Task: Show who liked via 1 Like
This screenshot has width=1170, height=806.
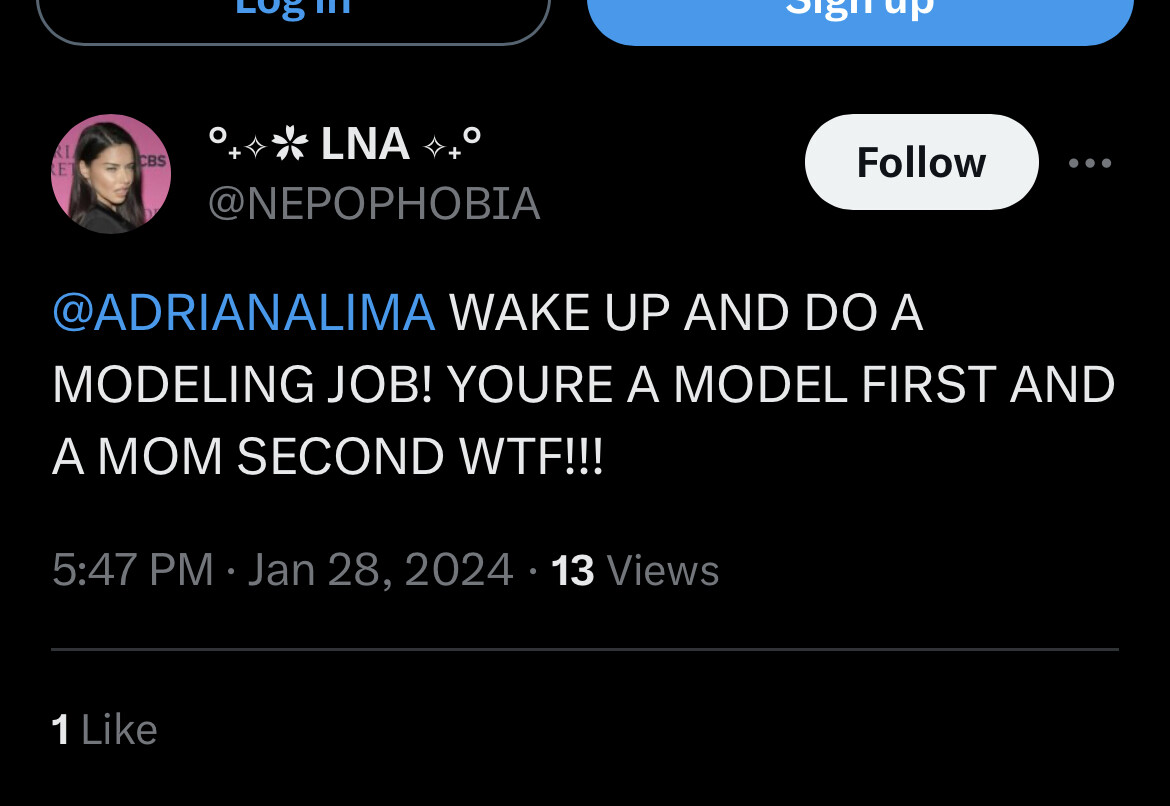Action: (x=104, y=730)
